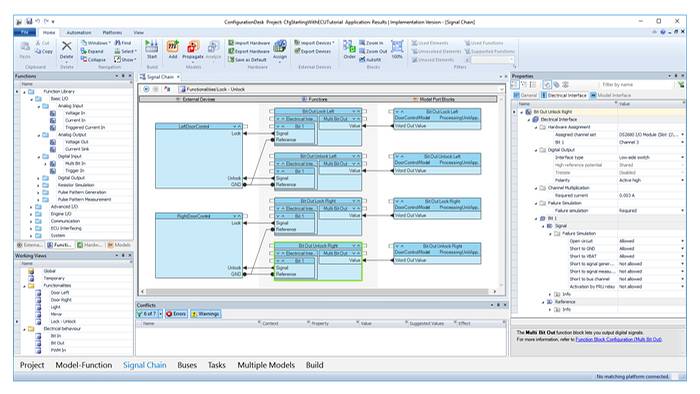This screenshot has width=700, height=394.
Task: Click the Propagate icon in Models group
Action: [193, 46]
